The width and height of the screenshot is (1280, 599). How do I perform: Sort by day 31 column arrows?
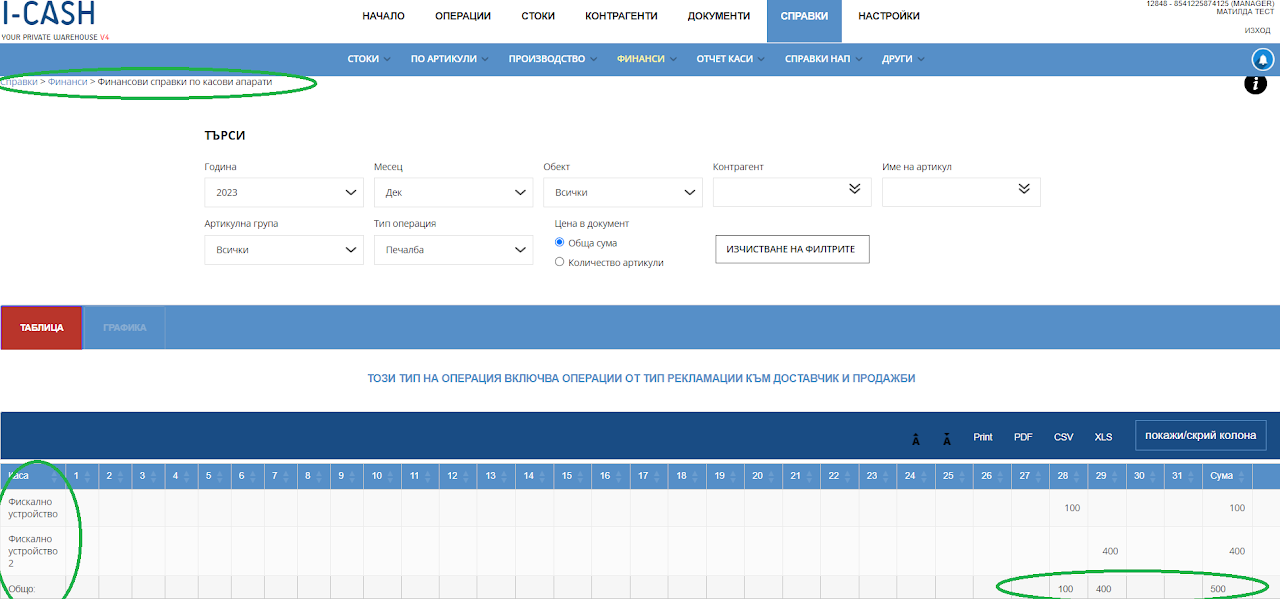click(1191, 476)
